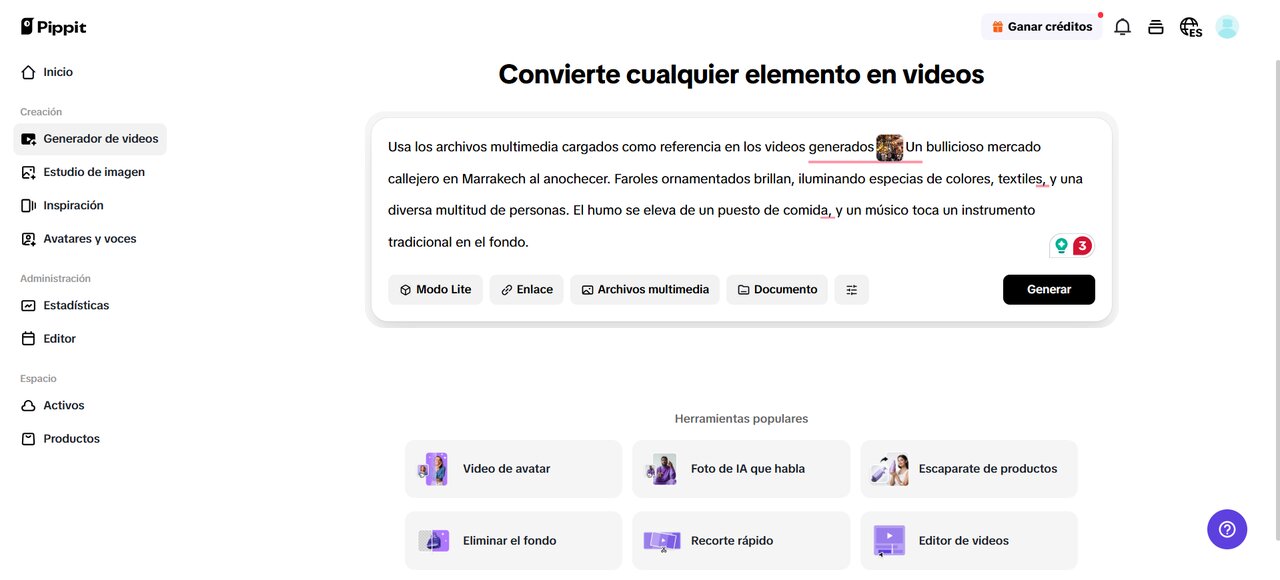This screenshot has width=1280, height=580.
Task: Open the language selector globe icon
Action: coord(1189,27)
